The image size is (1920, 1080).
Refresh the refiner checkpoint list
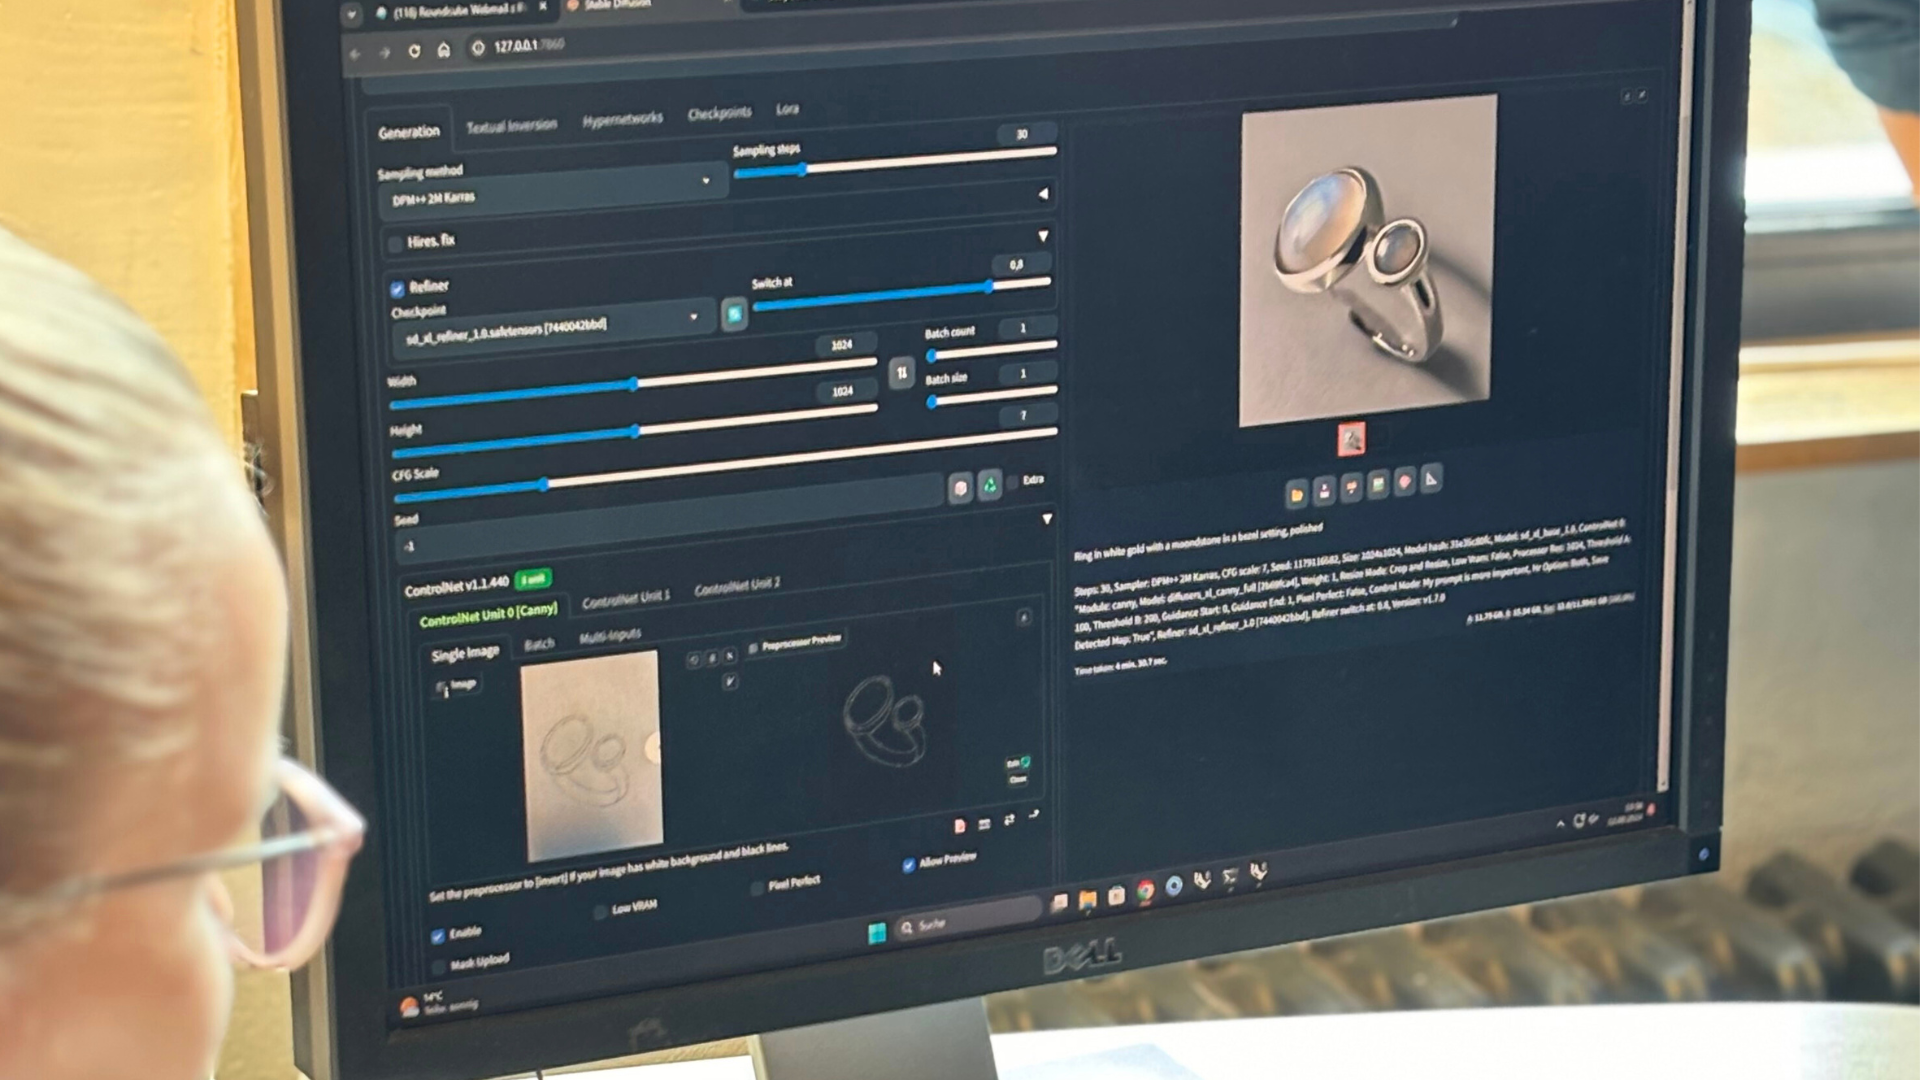click(734, 315)
